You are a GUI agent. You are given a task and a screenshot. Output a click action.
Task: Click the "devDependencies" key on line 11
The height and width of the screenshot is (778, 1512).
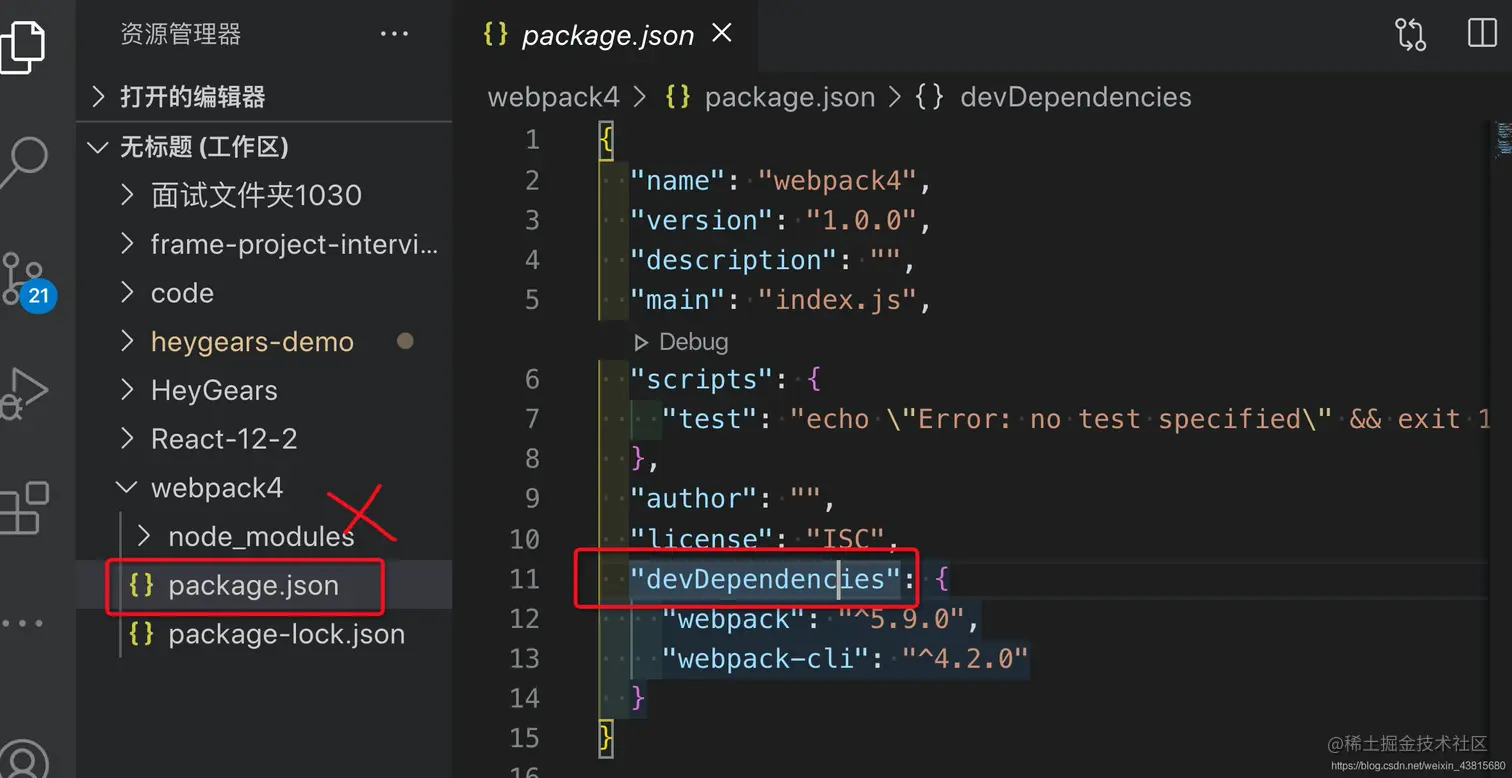pyautogui.click(x=766, y=579)
